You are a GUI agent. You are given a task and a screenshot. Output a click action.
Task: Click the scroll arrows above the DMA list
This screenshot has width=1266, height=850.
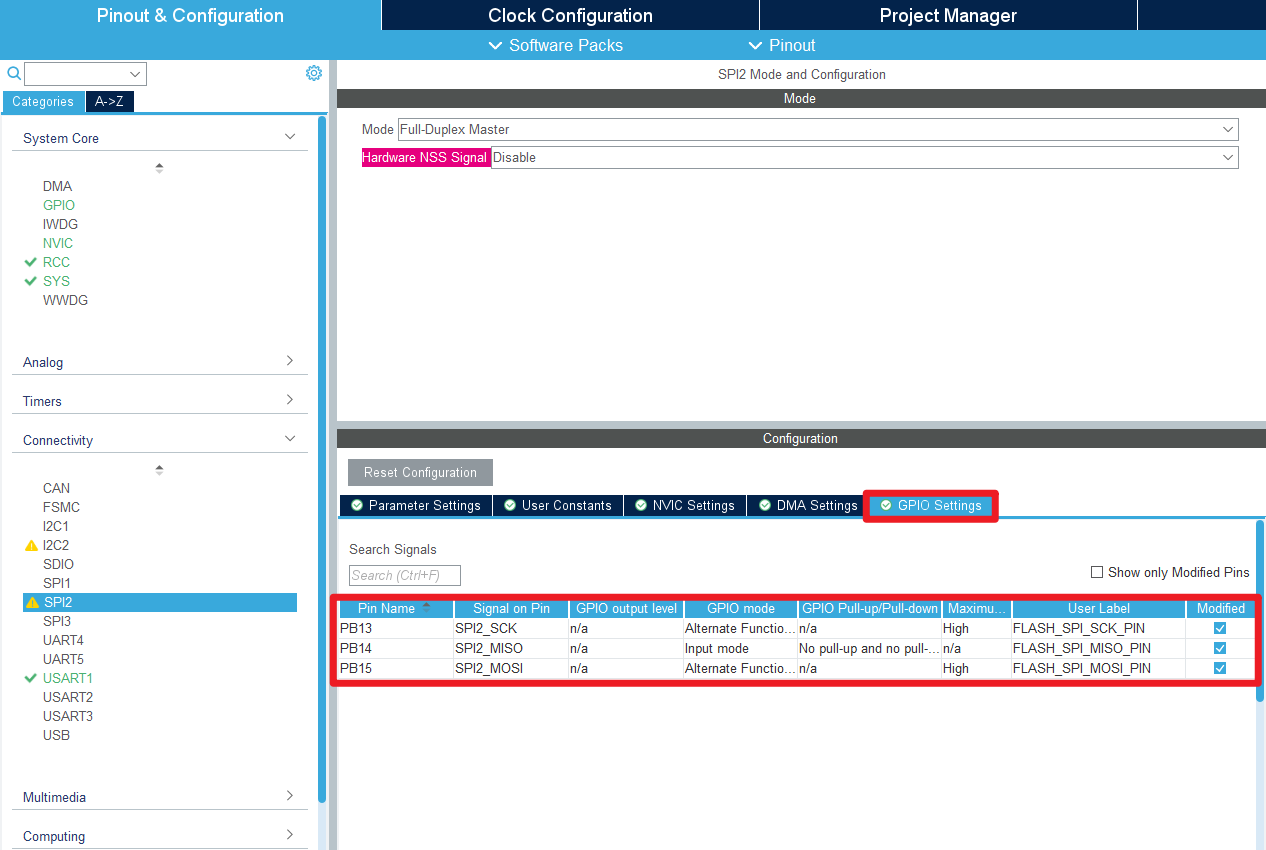pos(159,168)
